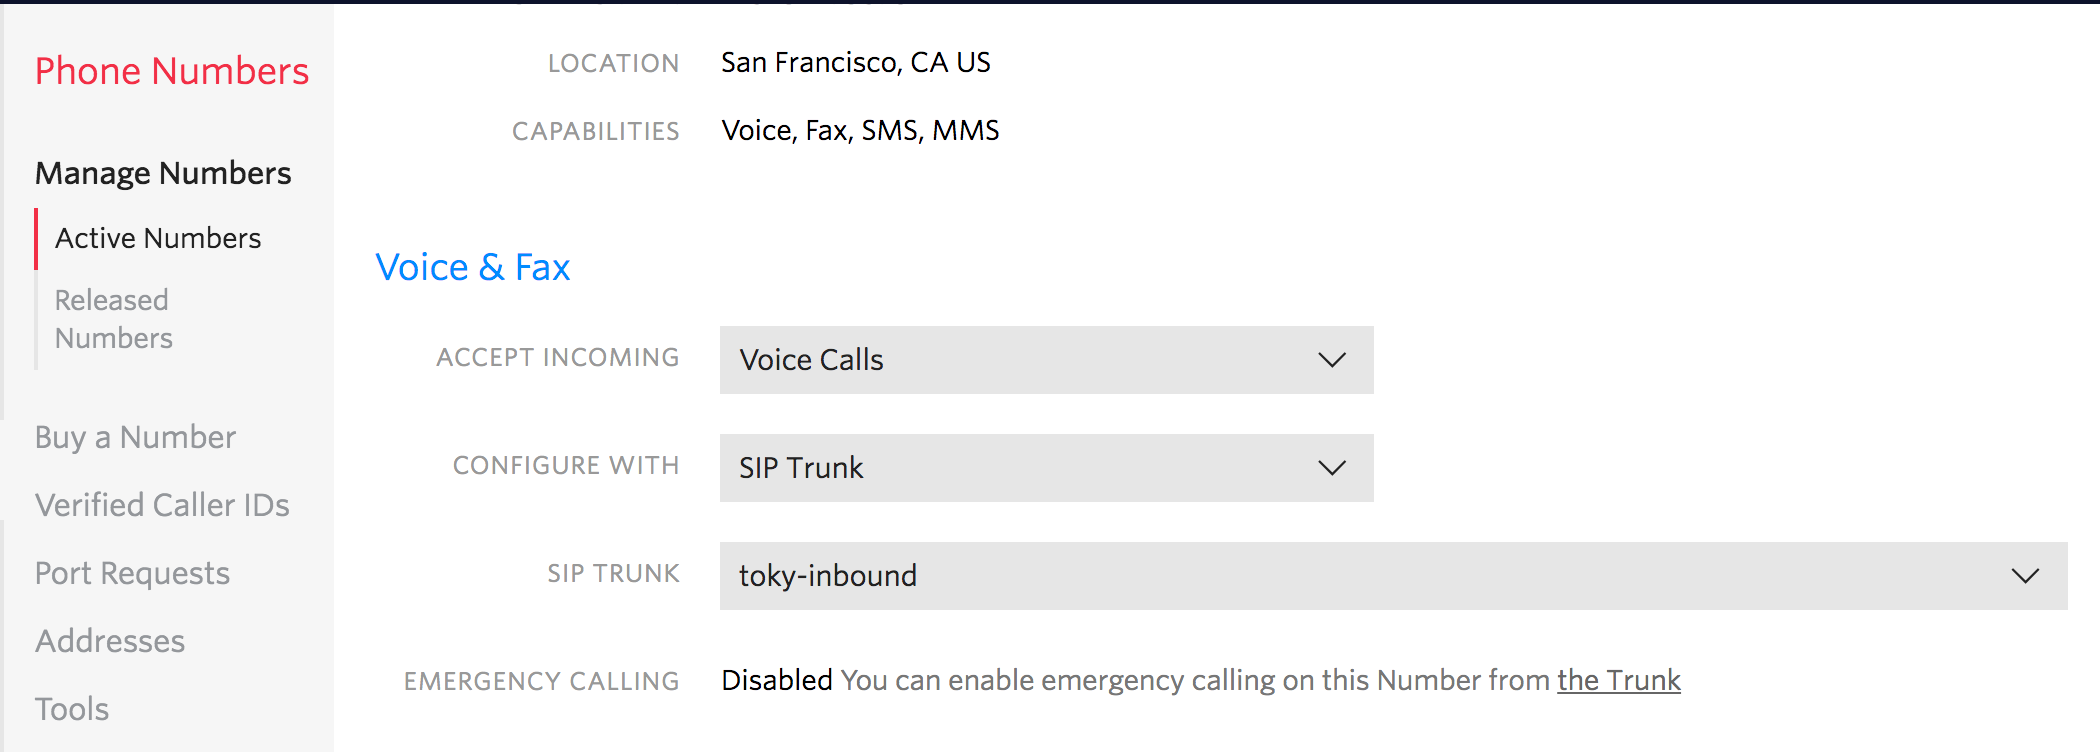The height and width of the screenshot is (752, 2100).
Task: Go to the Phone Numbers section heading
Action: click(172, 71)
